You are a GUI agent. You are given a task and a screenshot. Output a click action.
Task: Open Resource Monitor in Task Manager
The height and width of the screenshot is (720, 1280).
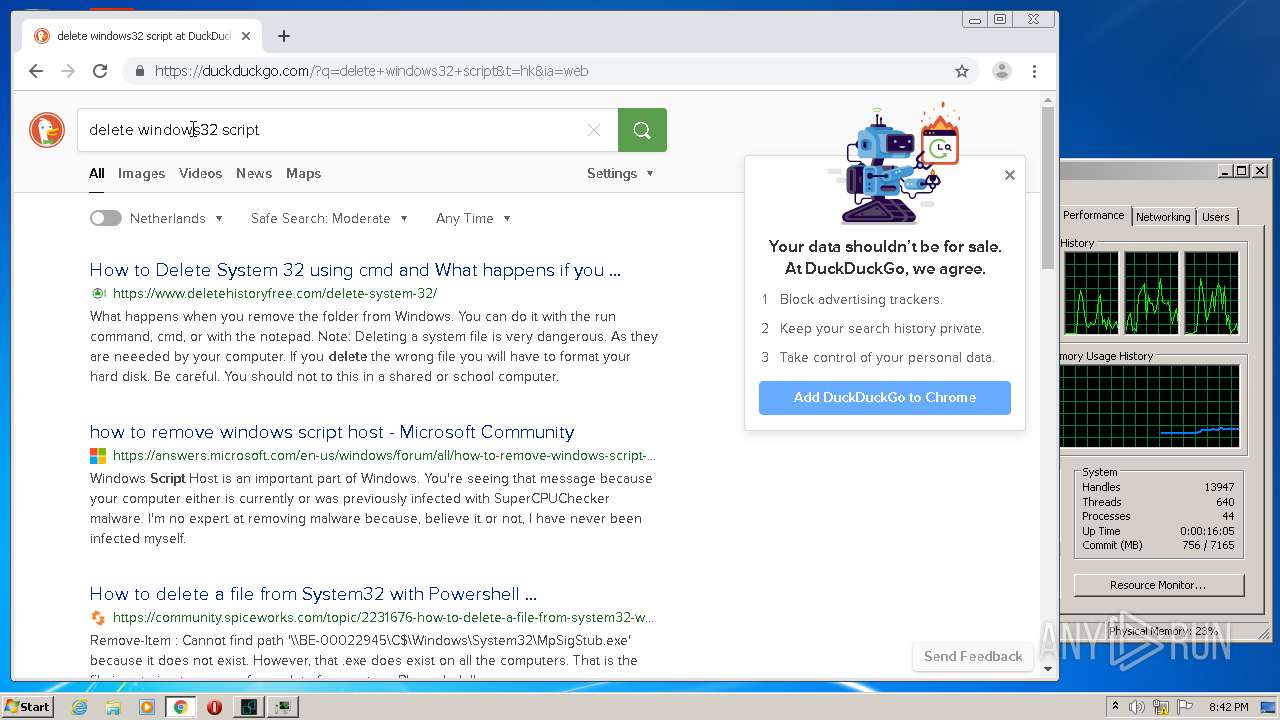coord(1158,585)
